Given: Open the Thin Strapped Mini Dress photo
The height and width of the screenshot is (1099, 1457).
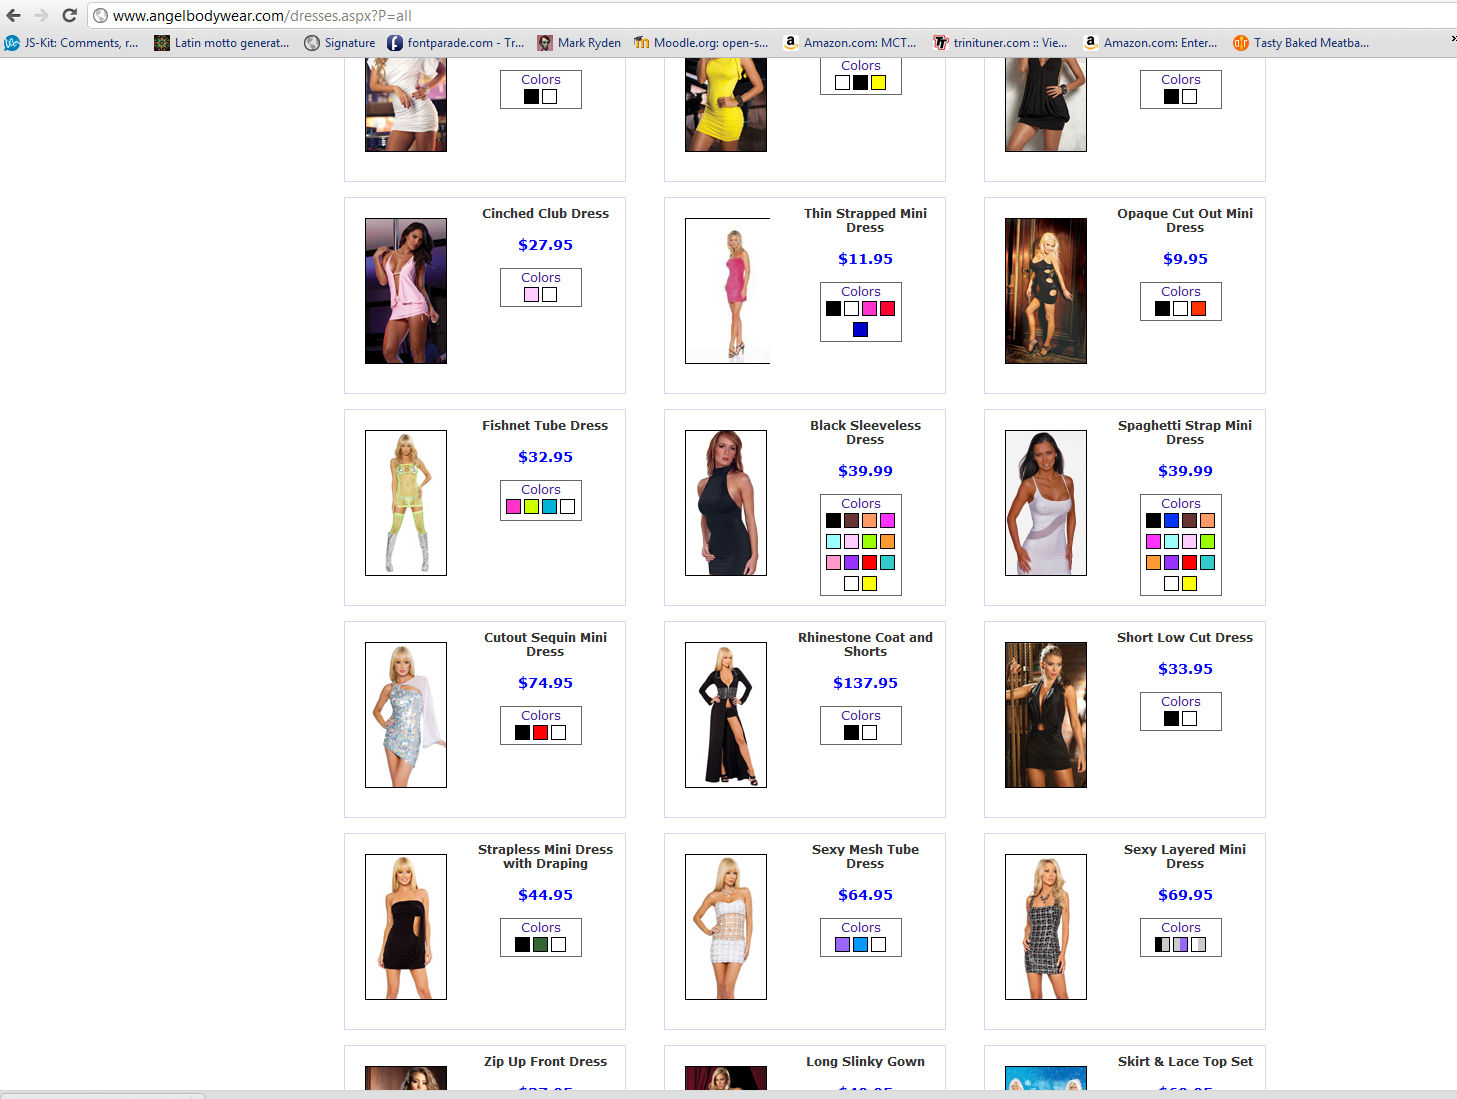Looking at the screenshot, I should tap(728, 291).
